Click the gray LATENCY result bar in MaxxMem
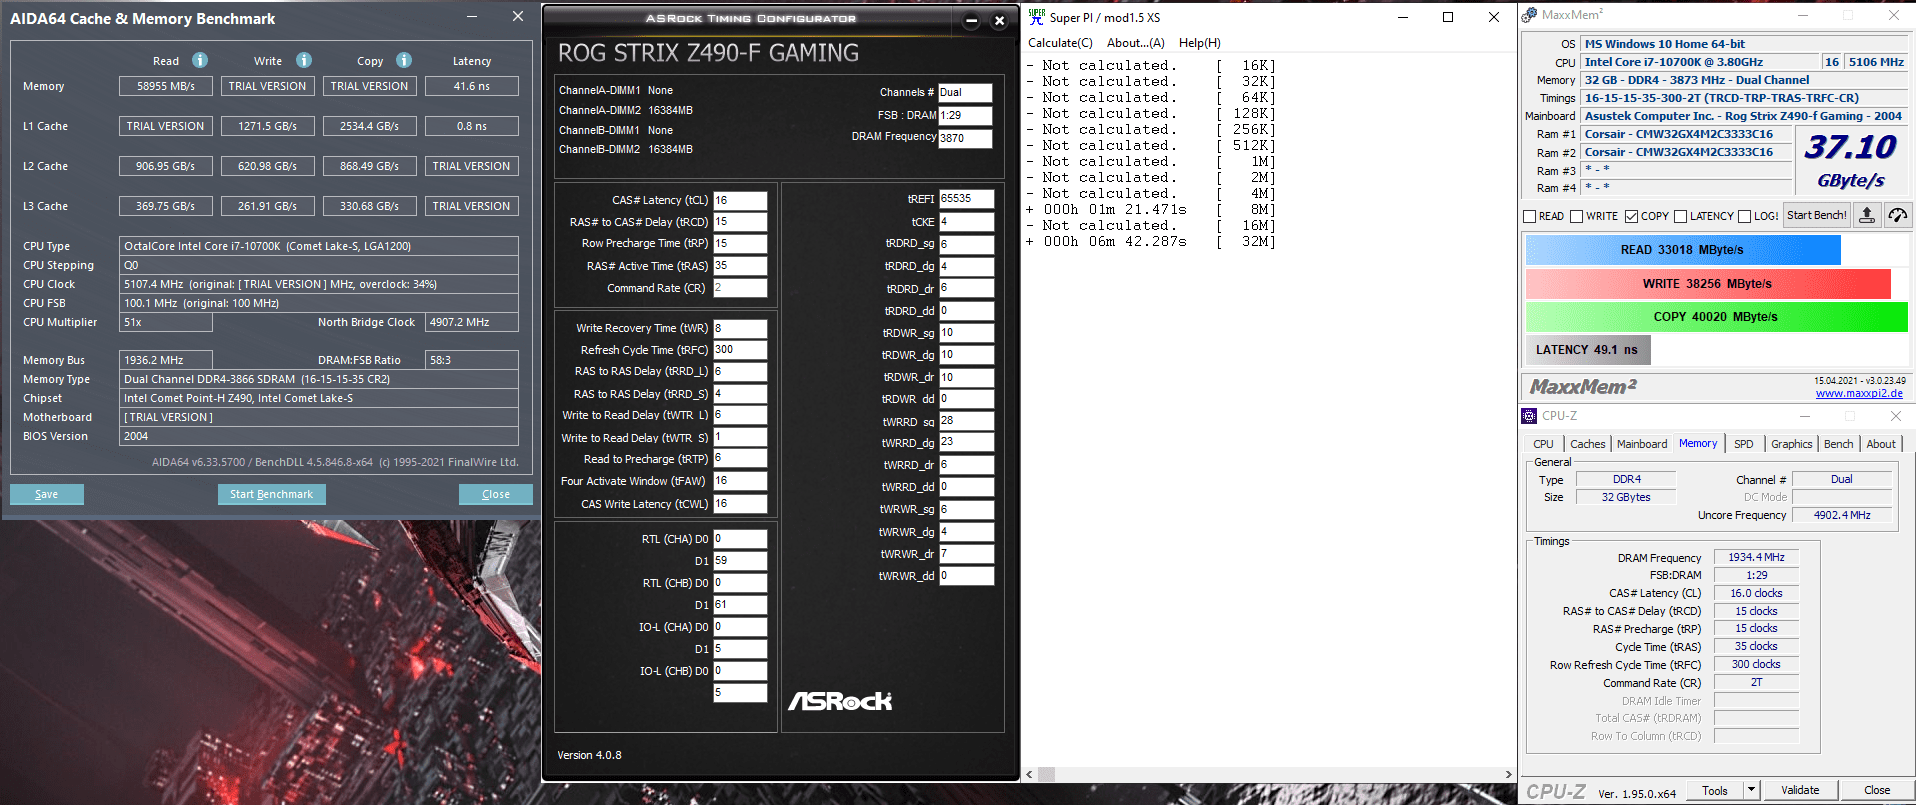The height and width of the screenshot is (805, 1916). (1588, 350)
